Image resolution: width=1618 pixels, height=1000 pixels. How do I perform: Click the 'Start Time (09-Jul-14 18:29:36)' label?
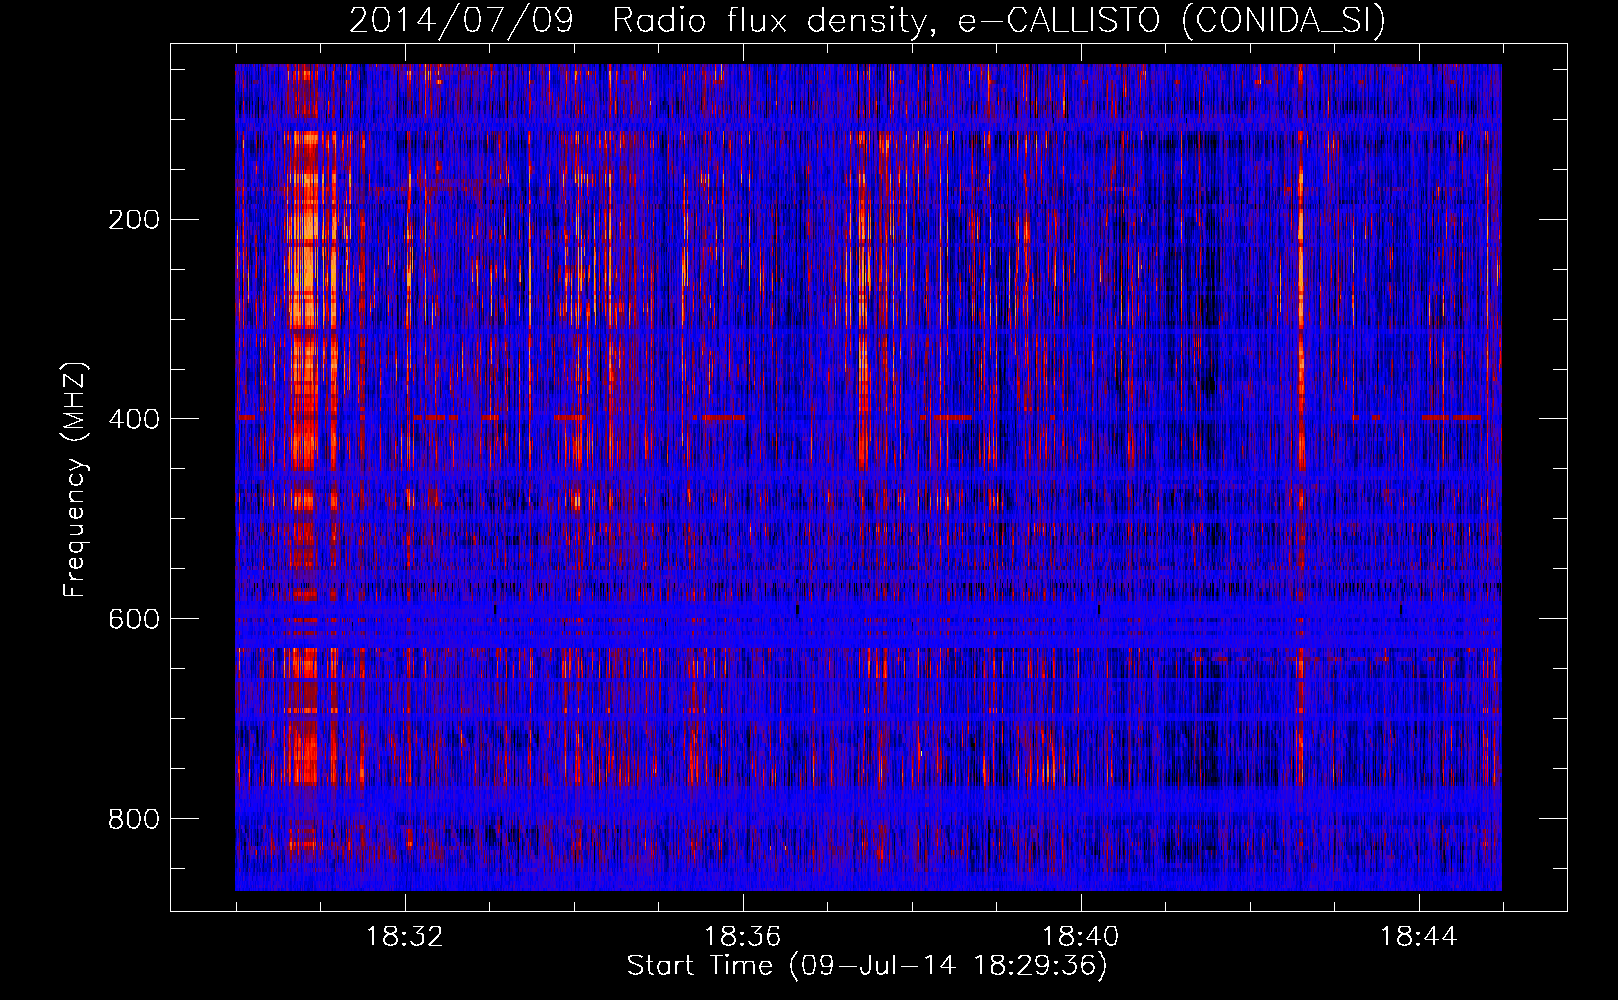(867, 966)
